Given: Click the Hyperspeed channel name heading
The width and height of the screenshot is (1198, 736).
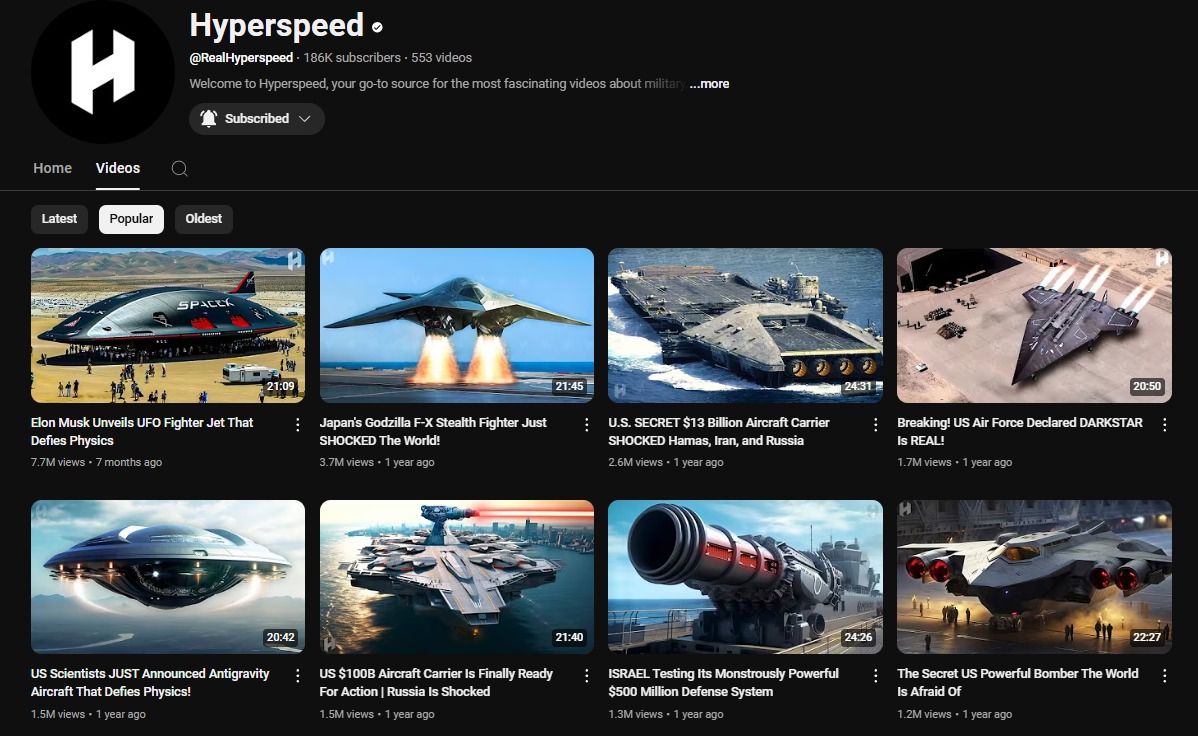Looking at the screenshot, I should click(x=276, y=25).
